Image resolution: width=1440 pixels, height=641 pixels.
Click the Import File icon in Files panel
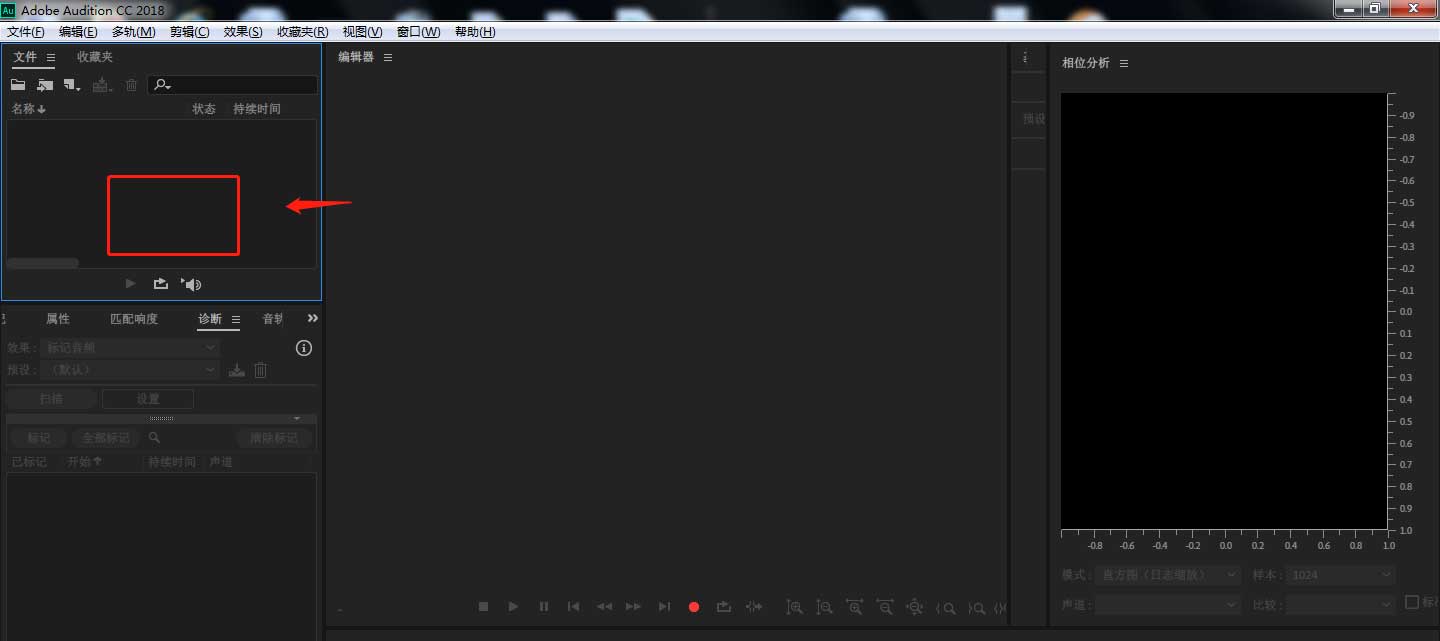45,85
